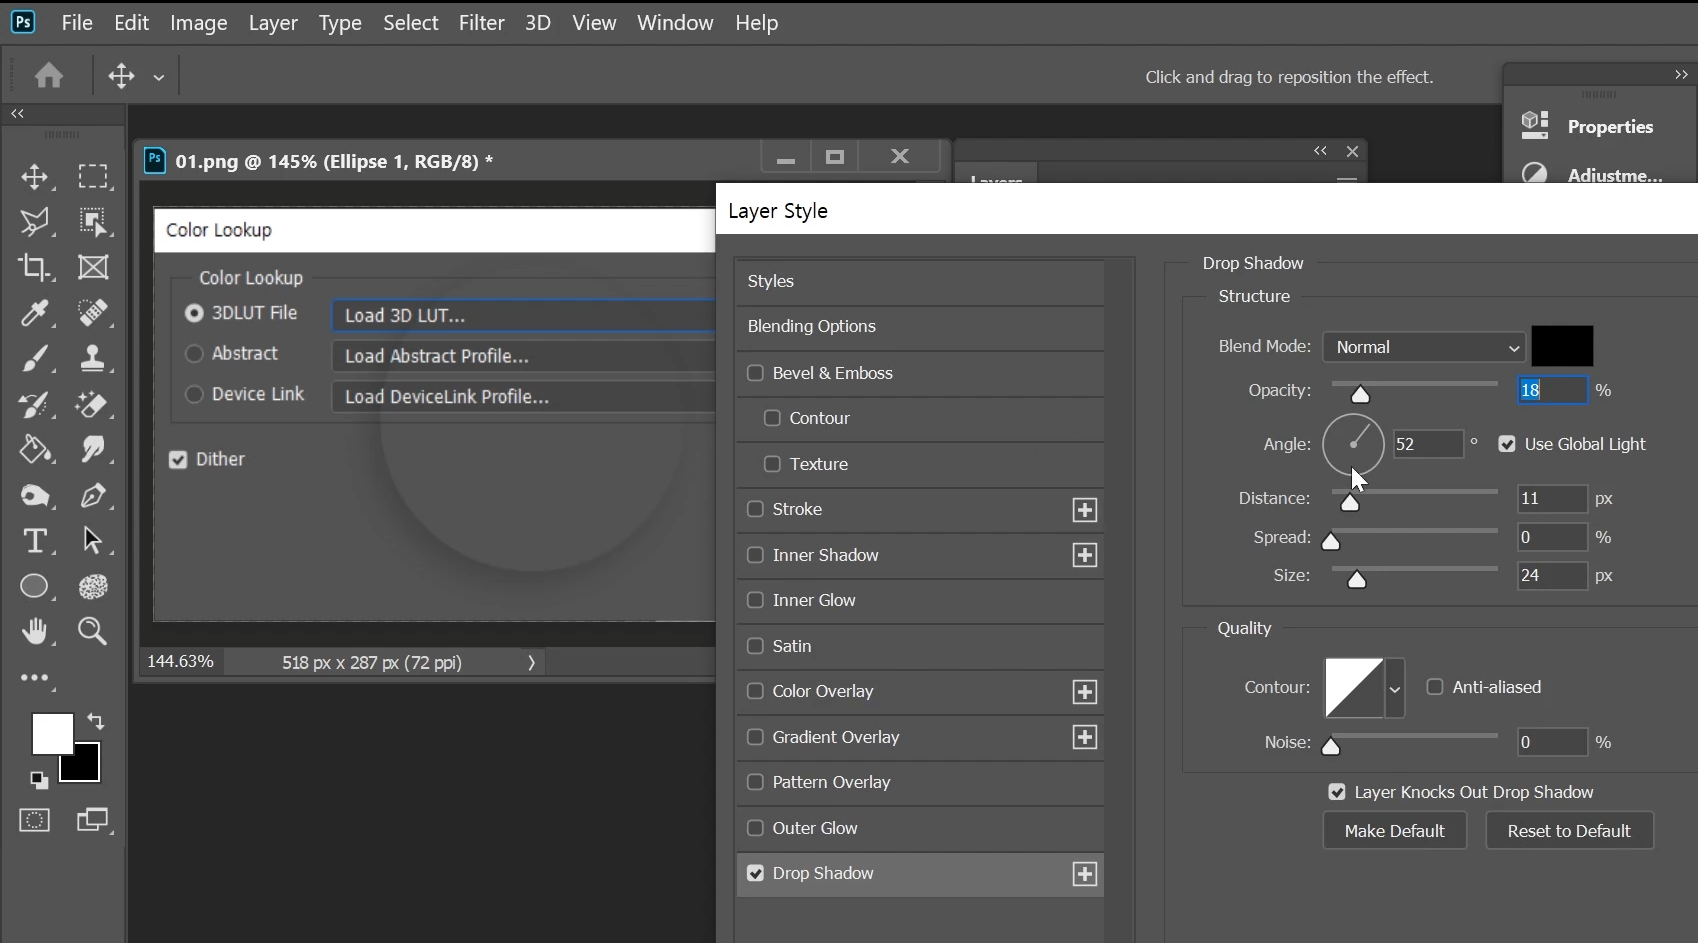Select the Smudge tool
Viewport: 1698px width, 943px height.
tap(93, 449)
